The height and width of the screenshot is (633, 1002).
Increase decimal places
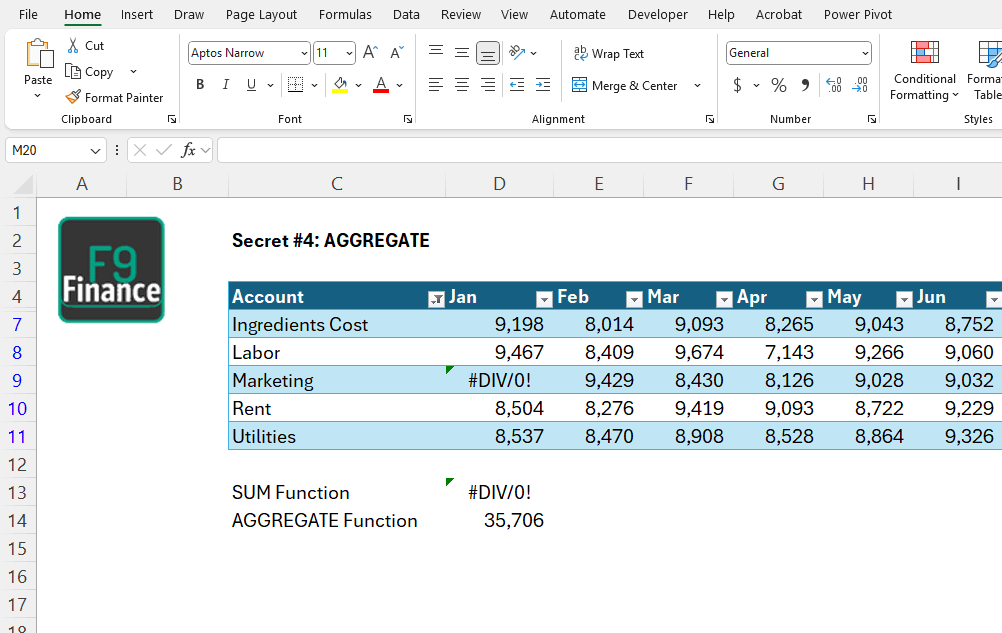833,85
